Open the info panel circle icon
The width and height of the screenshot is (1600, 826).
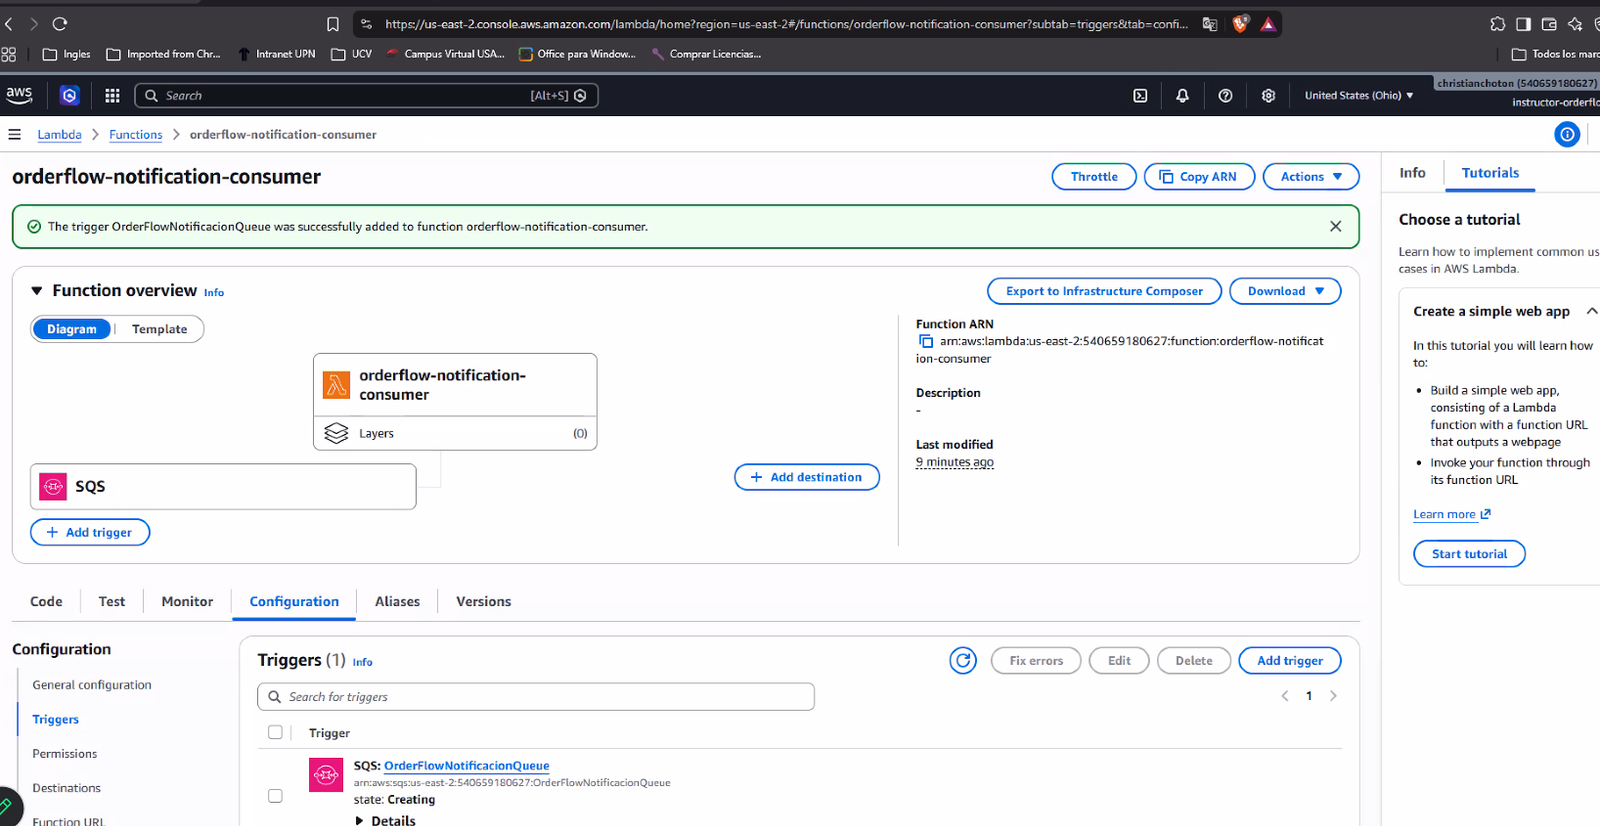coord(1567,134)
